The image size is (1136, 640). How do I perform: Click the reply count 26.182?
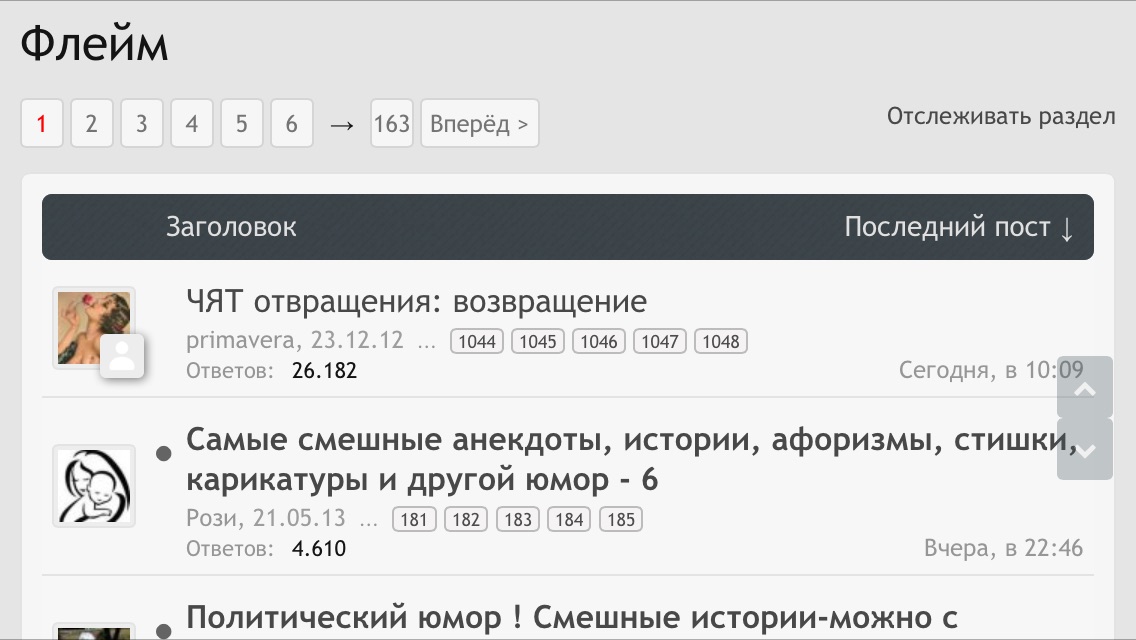(324, 370)
